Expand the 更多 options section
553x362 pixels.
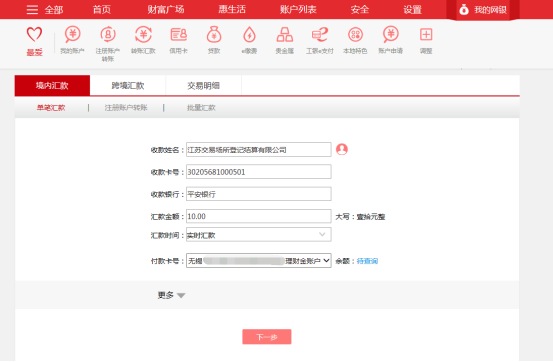(171, 295)
